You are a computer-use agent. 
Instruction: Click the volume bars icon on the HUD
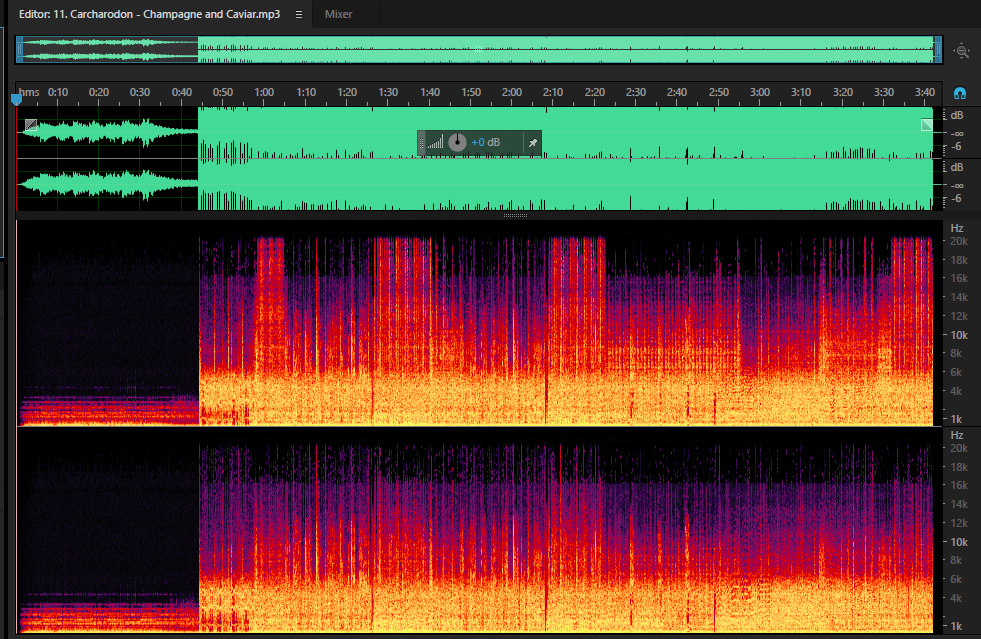click(x=435, y=143)
